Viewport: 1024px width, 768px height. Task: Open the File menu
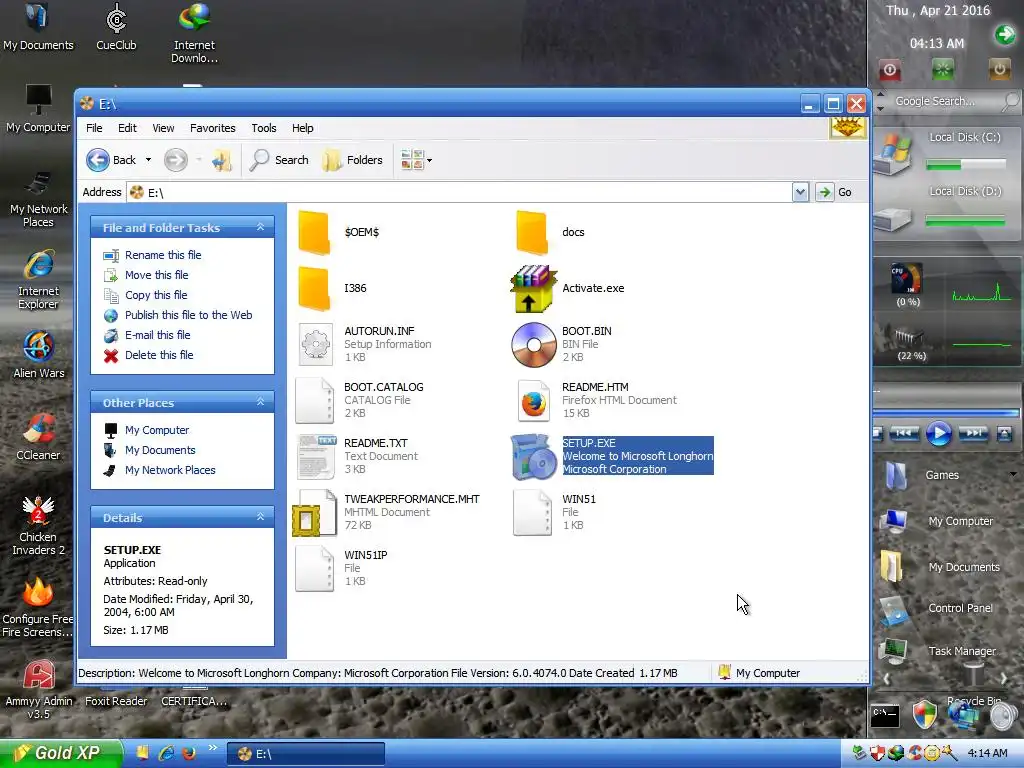[94, 128]
